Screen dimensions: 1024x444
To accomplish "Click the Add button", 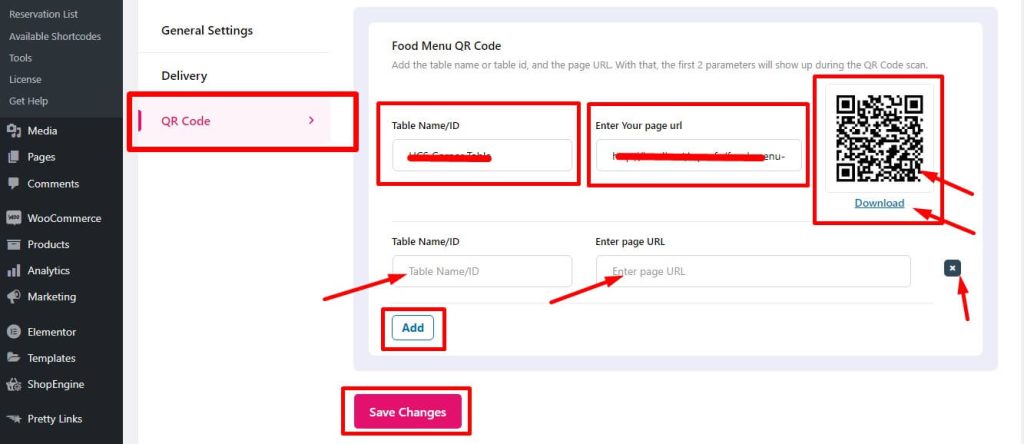I will coord(413,328).
